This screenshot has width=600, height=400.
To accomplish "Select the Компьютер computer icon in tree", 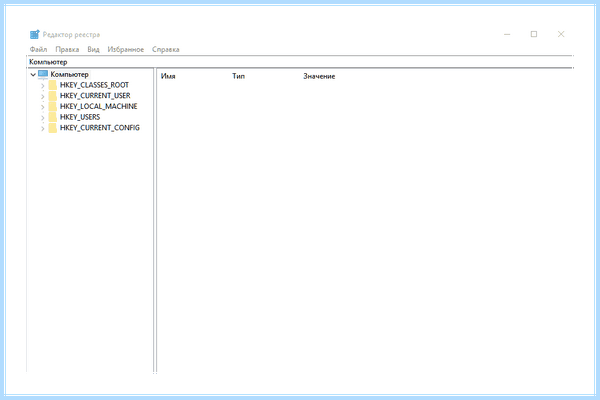I will point(43,74).
